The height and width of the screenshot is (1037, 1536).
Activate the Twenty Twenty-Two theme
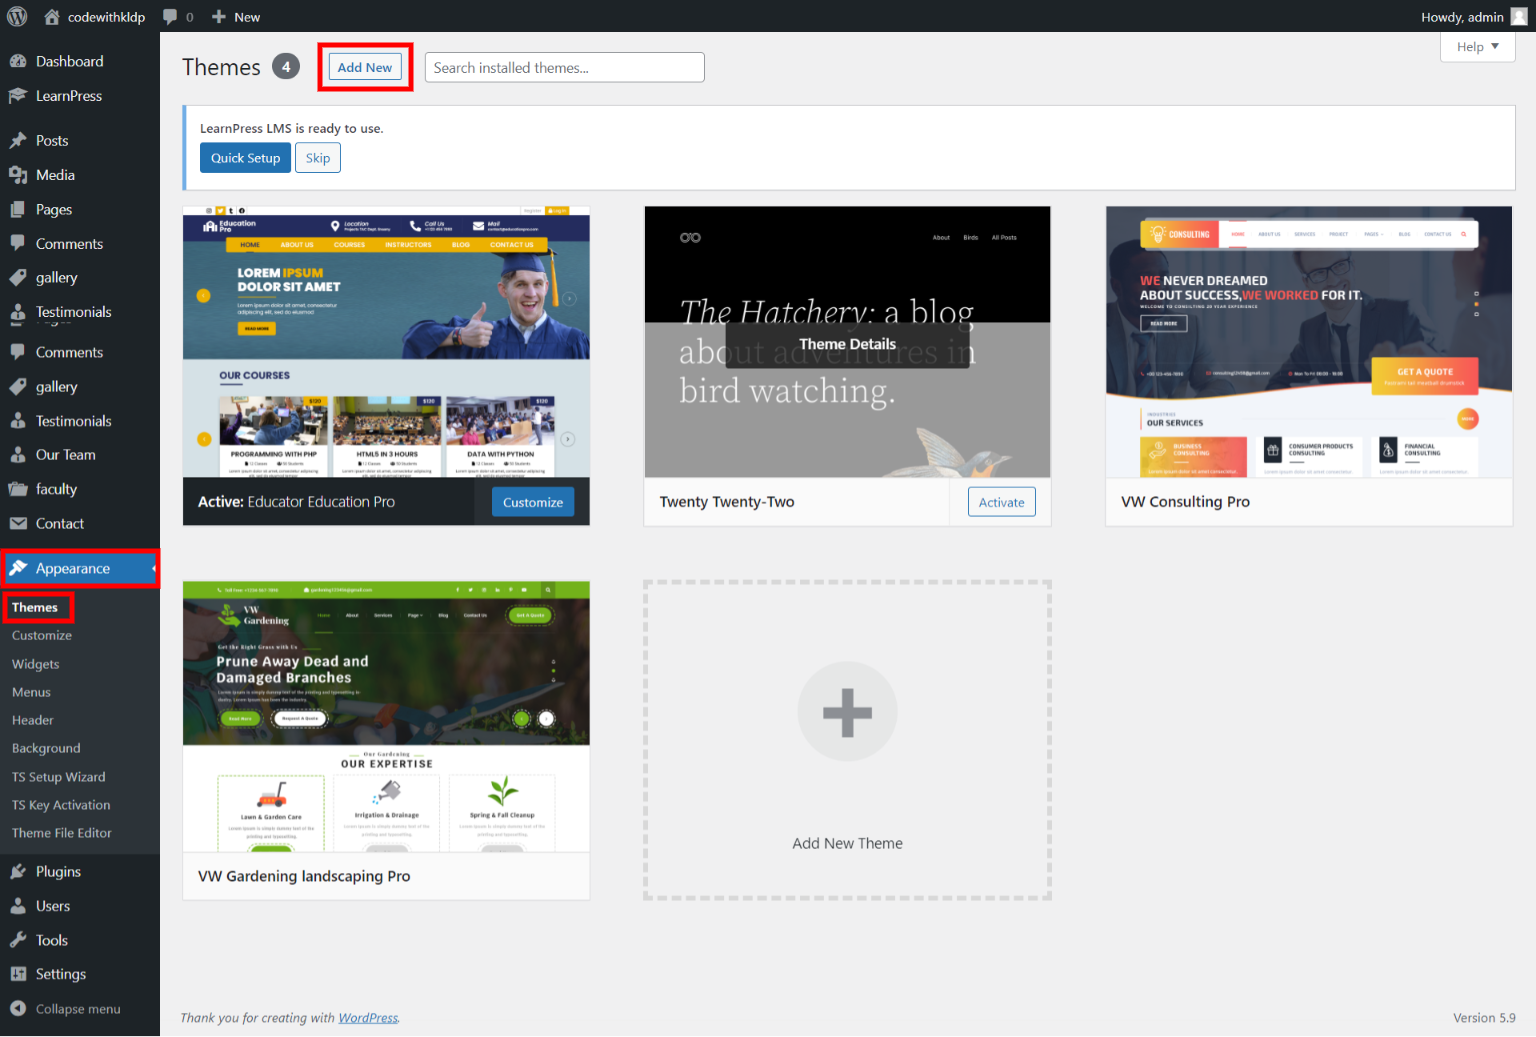coord(1001,502)
